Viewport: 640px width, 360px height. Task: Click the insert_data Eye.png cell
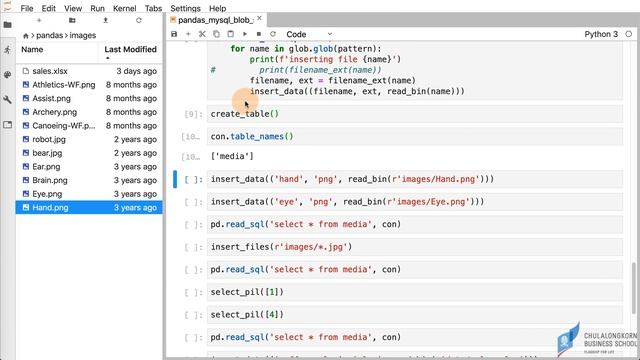[415, 202]
